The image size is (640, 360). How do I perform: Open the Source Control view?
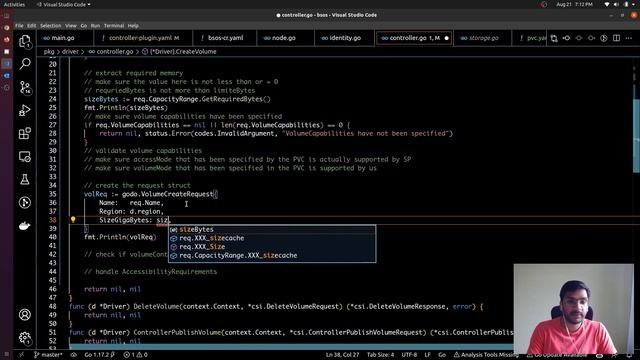[x=25, y=87]
